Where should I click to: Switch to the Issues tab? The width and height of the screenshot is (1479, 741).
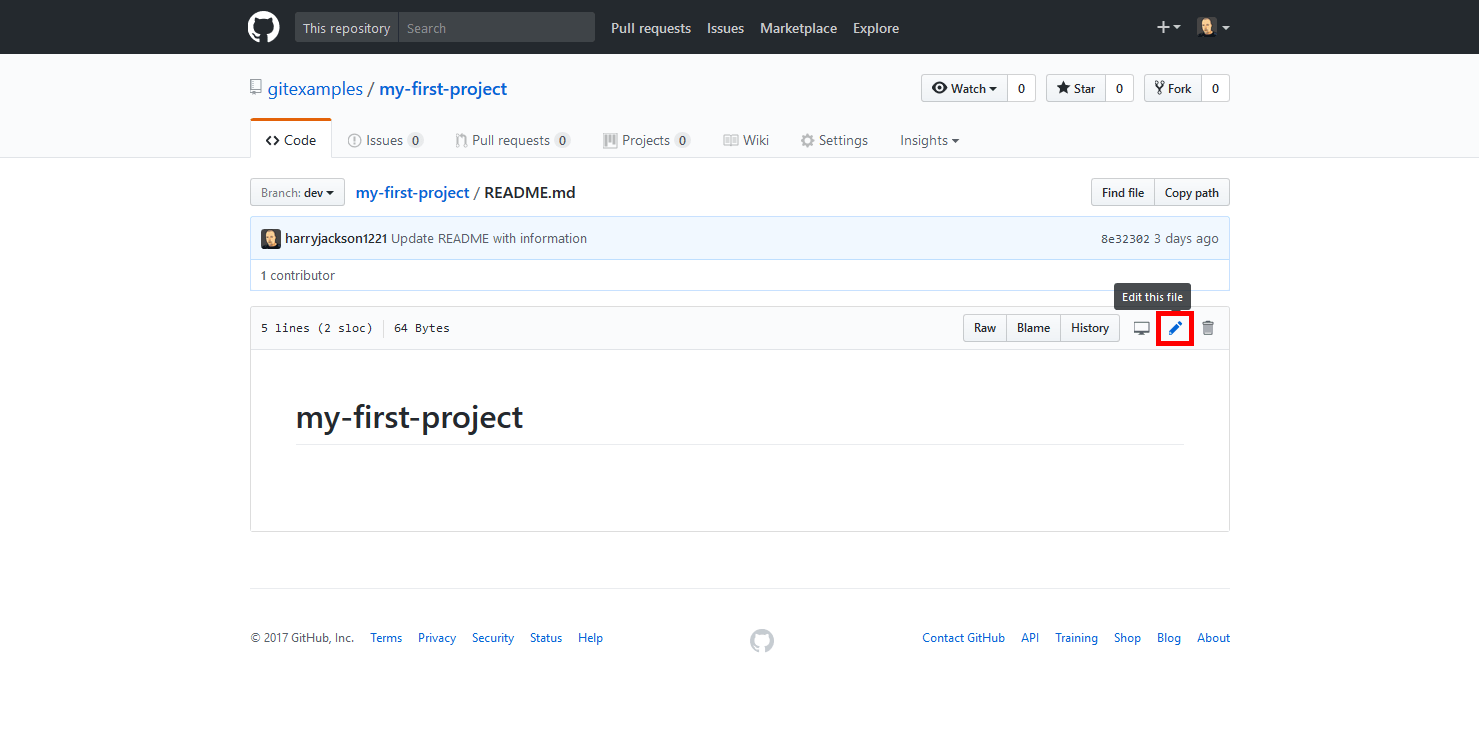pos(385,140)
